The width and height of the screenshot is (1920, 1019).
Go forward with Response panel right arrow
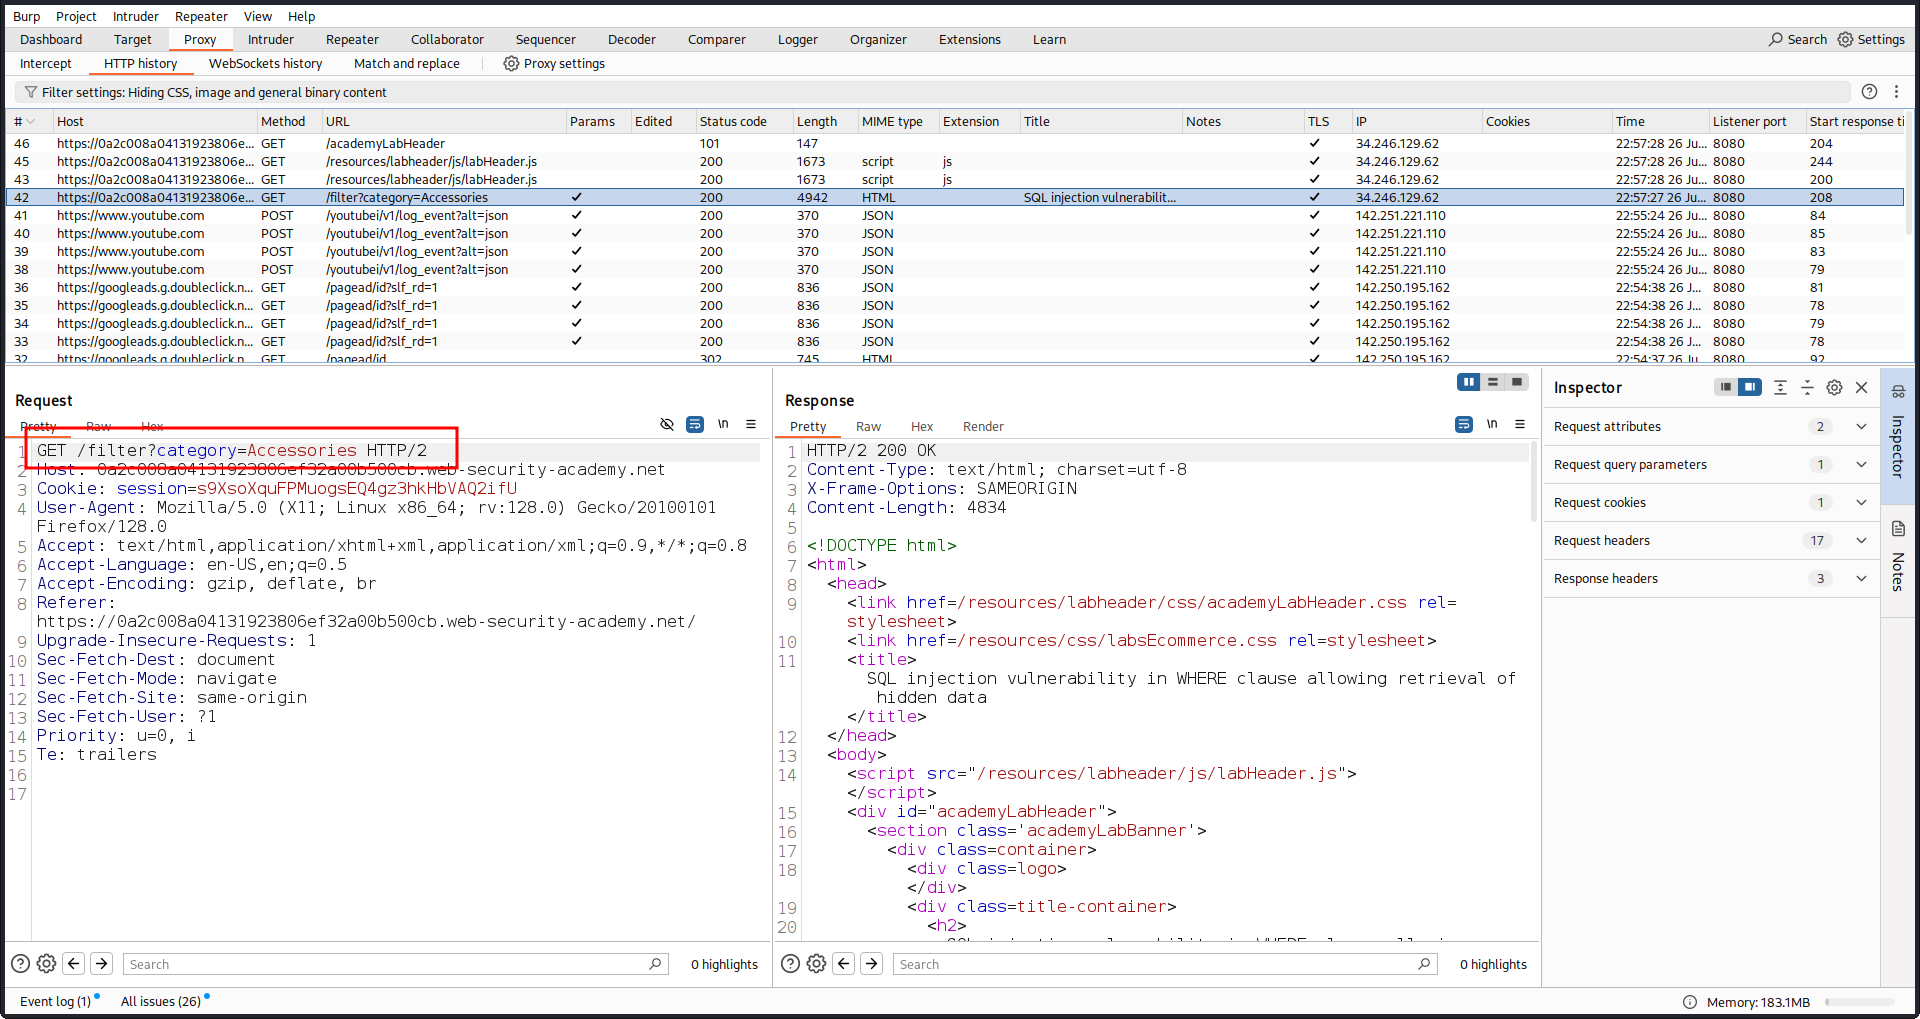click(872, 964)
